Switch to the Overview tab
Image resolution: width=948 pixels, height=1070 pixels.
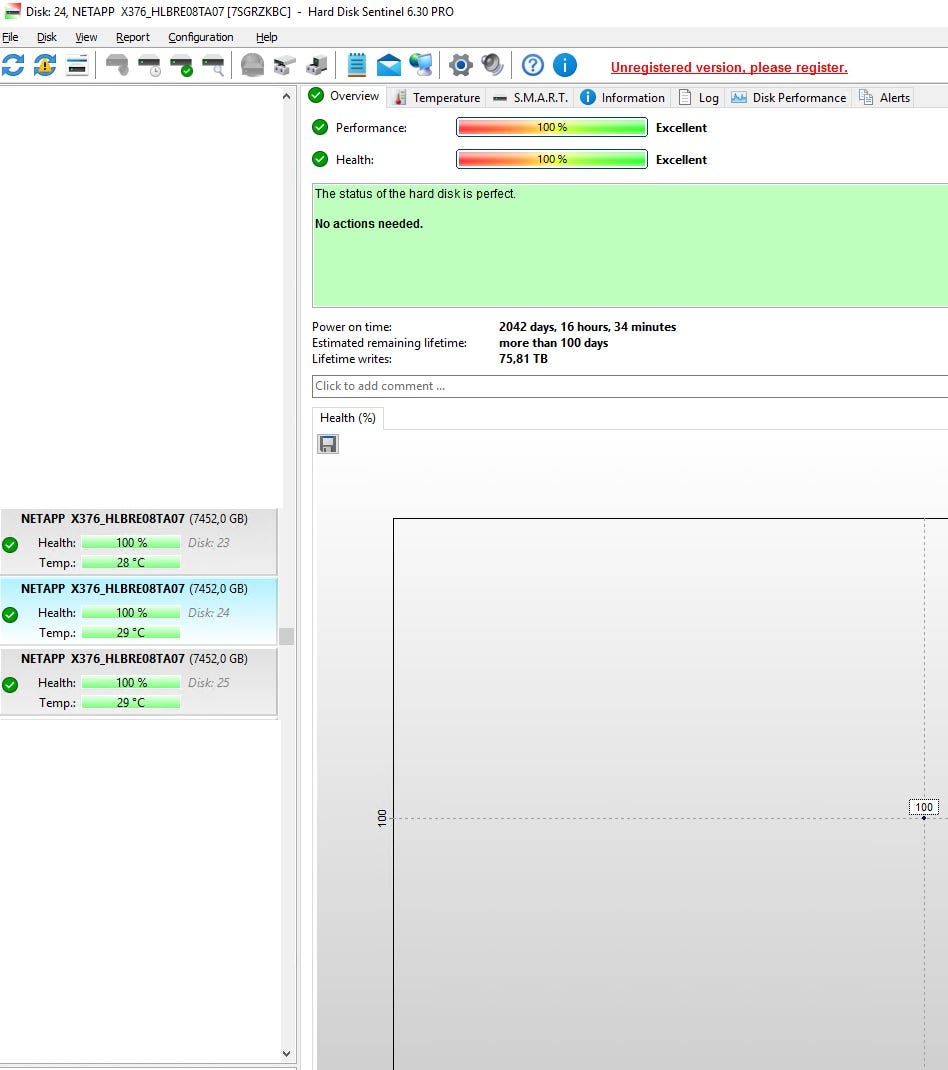[x=345, y=96]
